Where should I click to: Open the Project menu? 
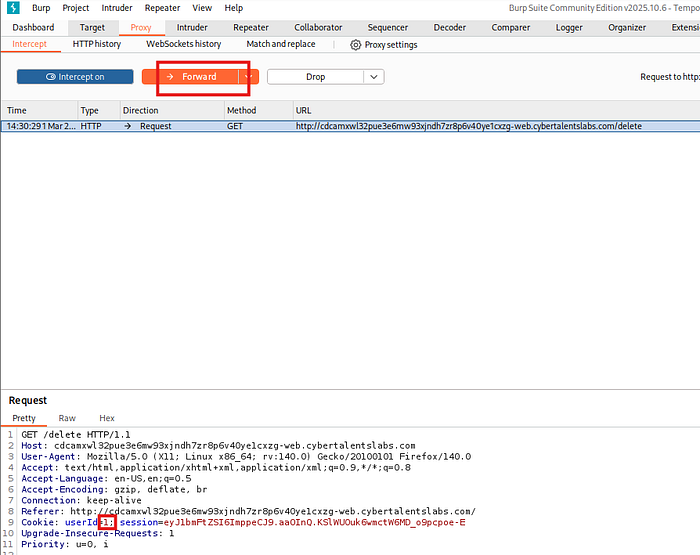pyautogui.click(x=75, y=8)
